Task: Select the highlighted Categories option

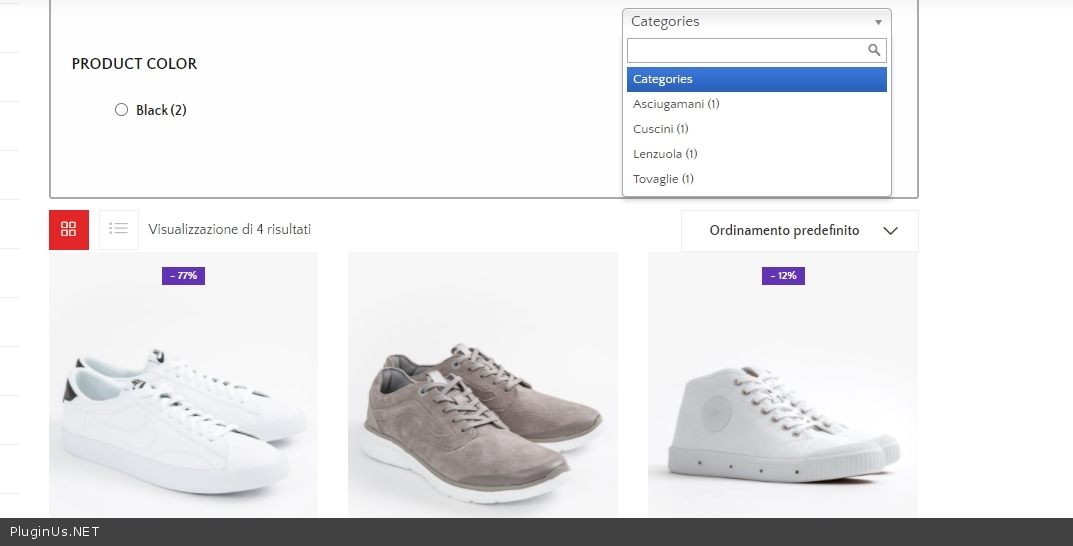Action: pyautogui.click(x=756, y=79)
